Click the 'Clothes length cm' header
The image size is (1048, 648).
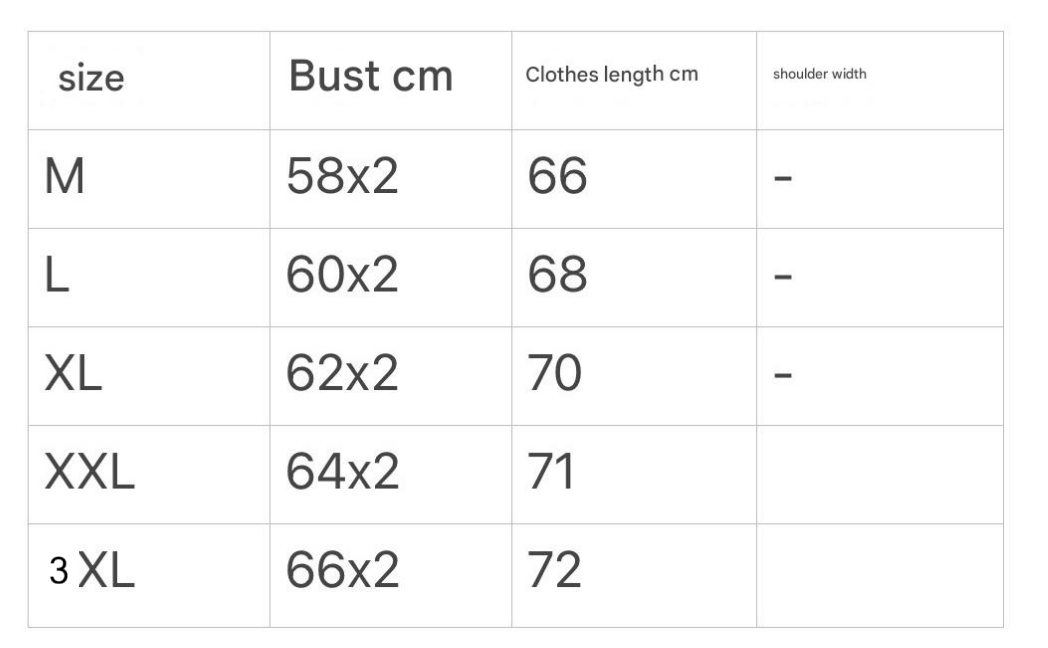(x=611, y=74)
